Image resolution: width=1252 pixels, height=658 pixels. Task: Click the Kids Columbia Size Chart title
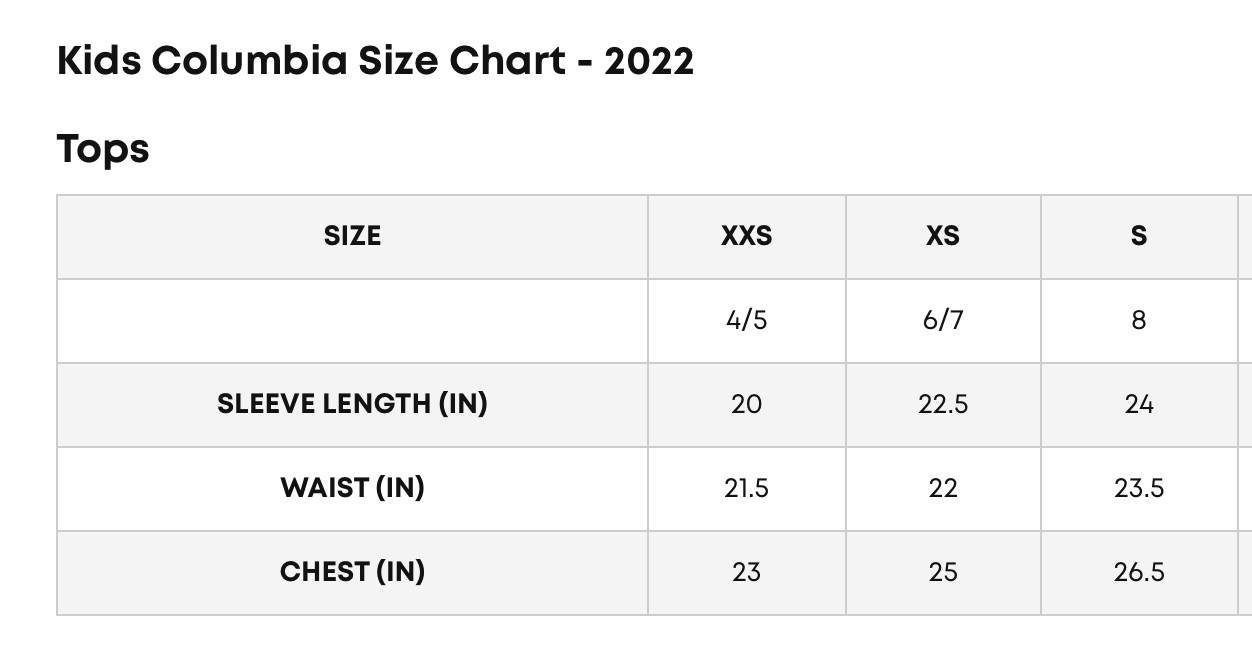[375, 62]
